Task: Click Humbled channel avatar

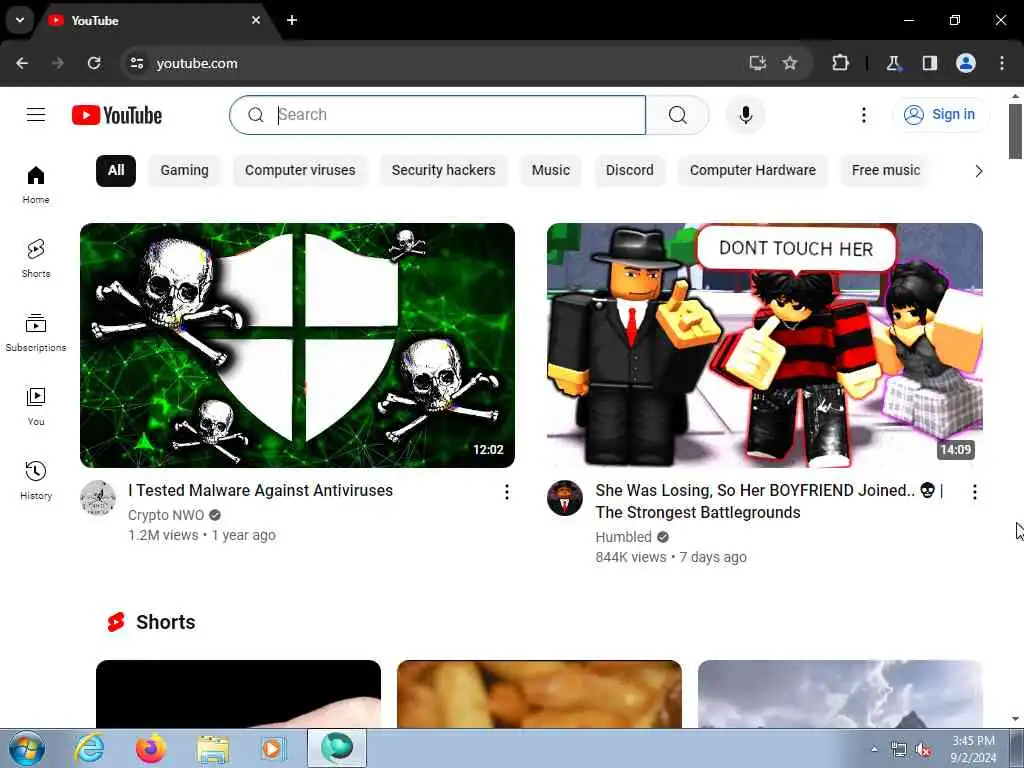Action: (565, 498)
